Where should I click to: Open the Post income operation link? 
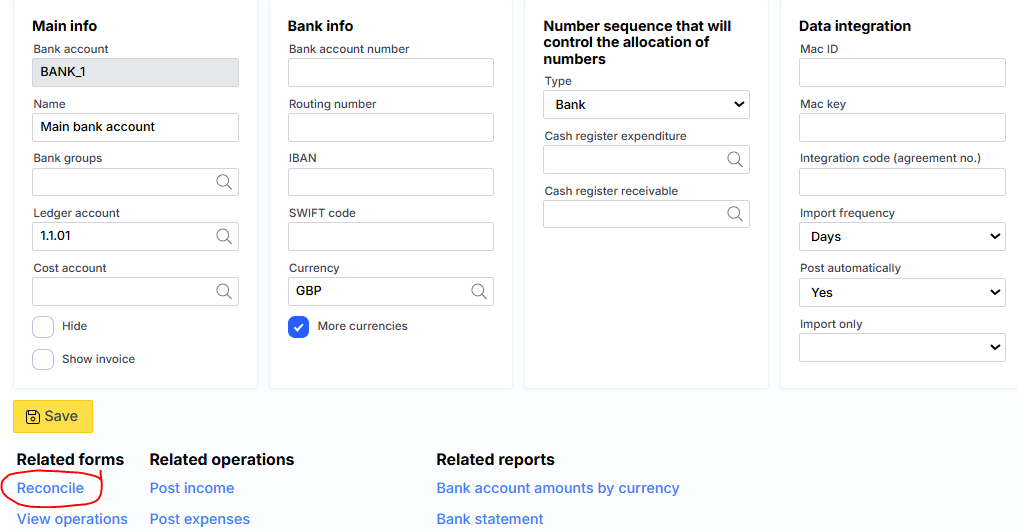pyautogui.click(x=192, y=488)
